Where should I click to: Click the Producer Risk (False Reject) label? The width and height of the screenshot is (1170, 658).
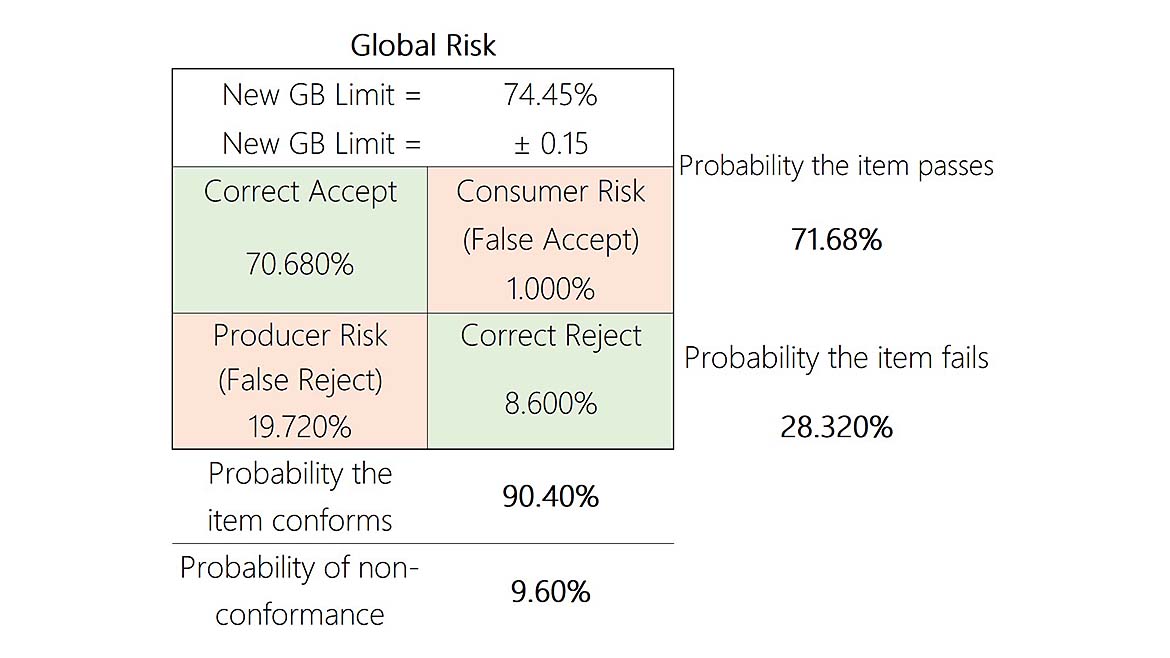(x=300, y=358)
